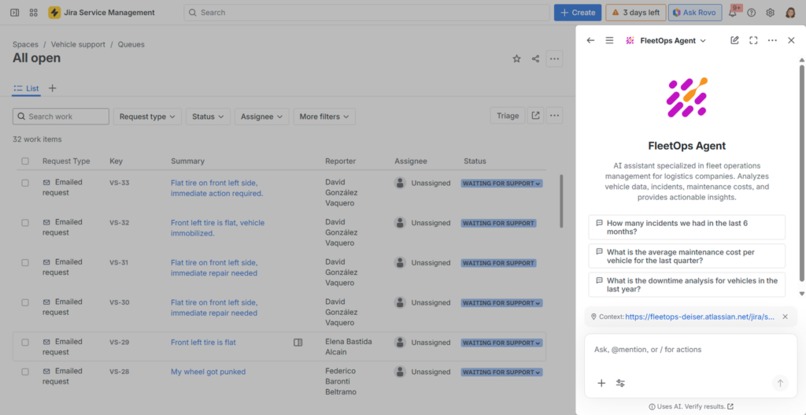The image size is (806, 415).
Task: Change status dropdown for VS-33
Action: tap(502, 183)
